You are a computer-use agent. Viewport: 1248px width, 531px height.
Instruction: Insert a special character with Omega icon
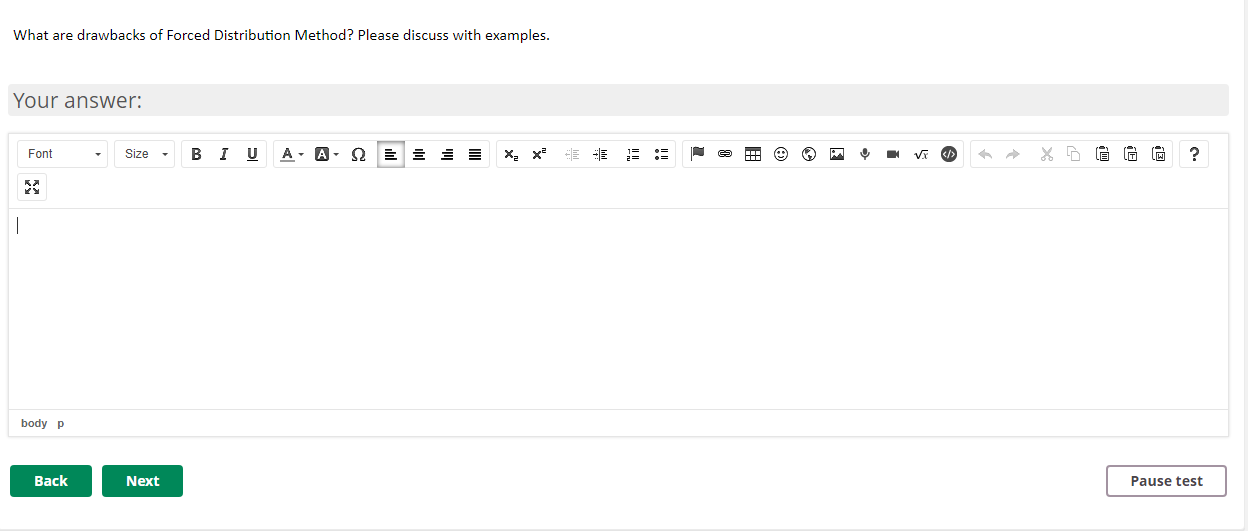(358, 154)
